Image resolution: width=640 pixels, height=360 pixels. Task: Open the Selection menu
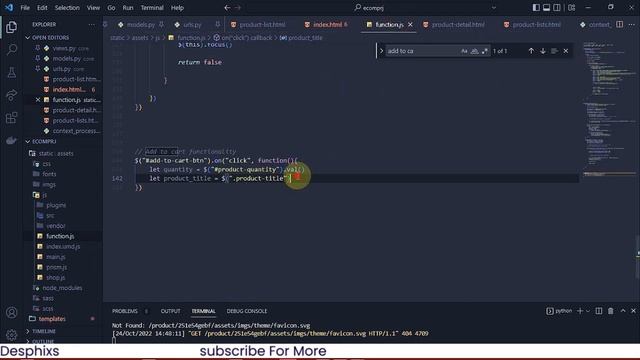(x=67, y=8)
